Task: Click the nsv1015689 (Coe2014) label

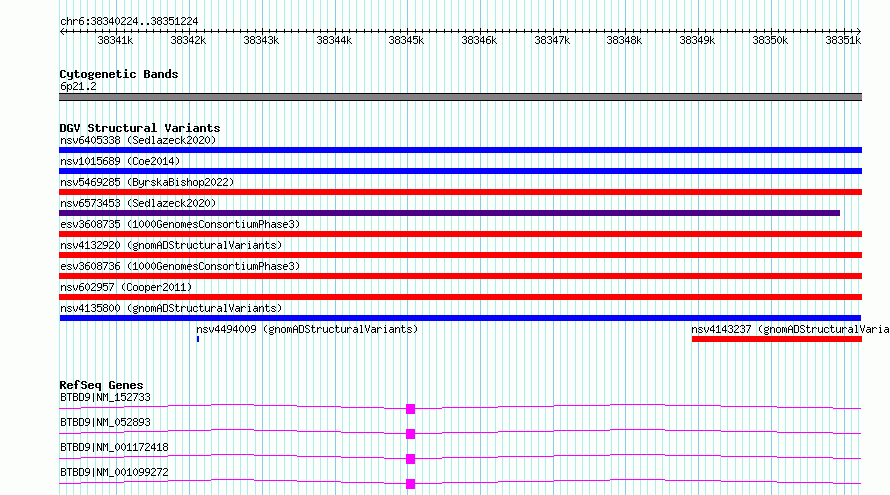Action: pos(120,161)
